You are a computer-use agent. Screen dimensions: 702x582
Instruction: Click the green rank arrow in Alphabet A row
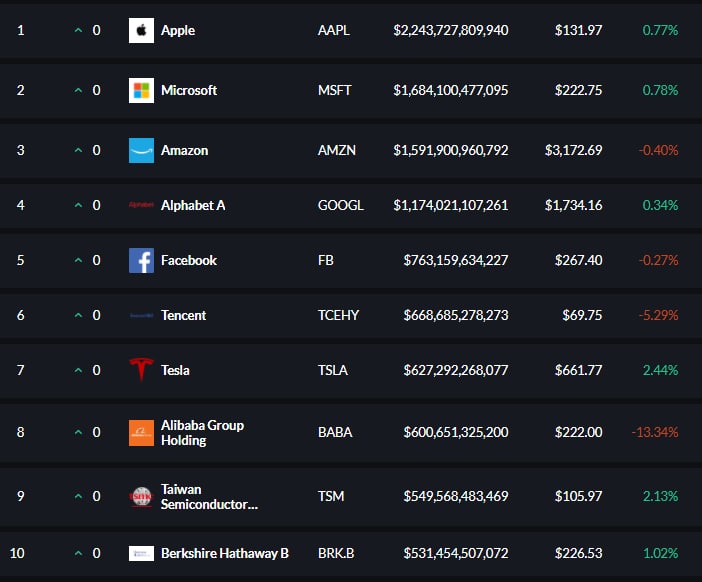point(78,205)
